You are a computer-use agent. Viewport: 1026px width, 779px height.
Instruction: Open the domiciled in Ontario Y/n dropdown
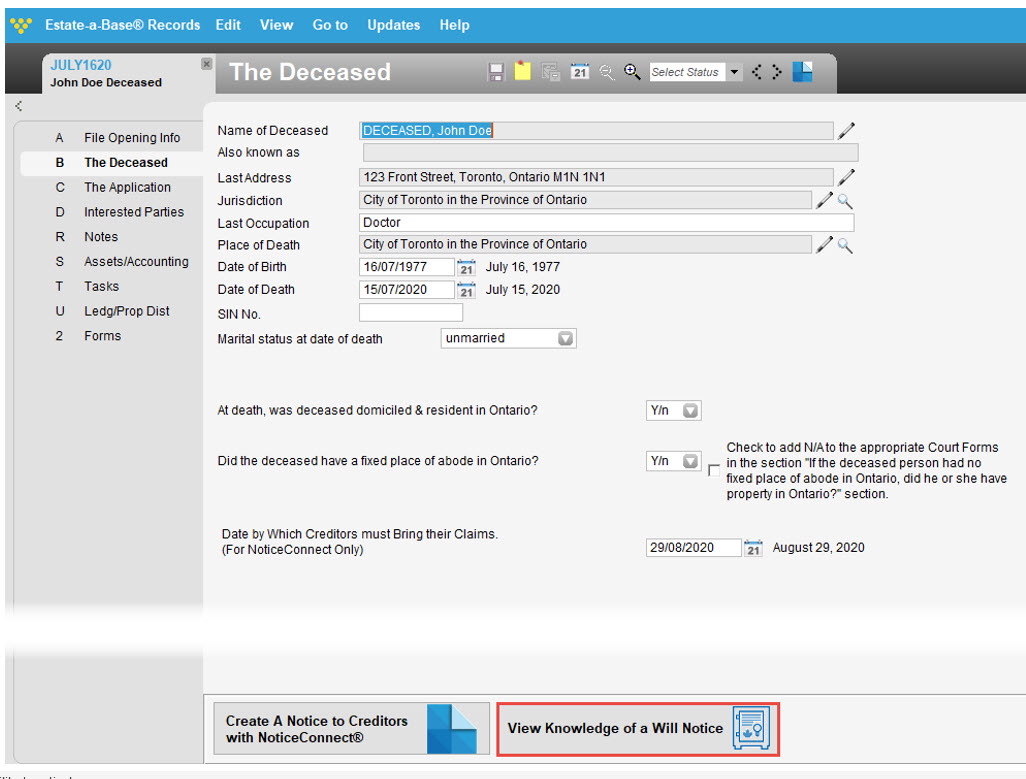(x=690, y=411)
